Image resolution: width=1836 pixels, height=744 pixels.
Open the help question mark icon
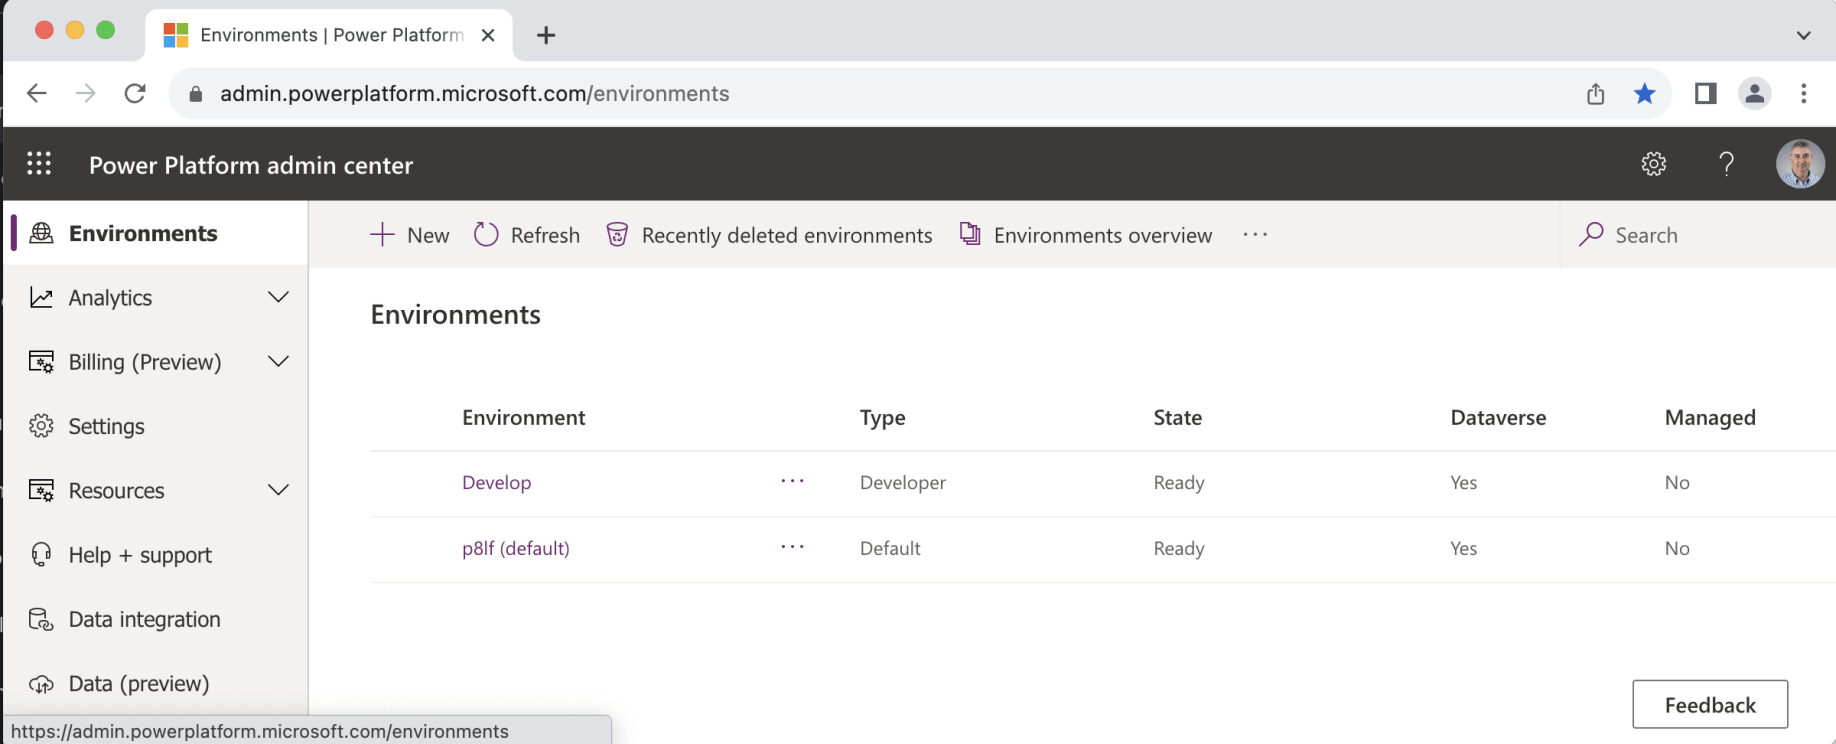(x=1726, y=164)
